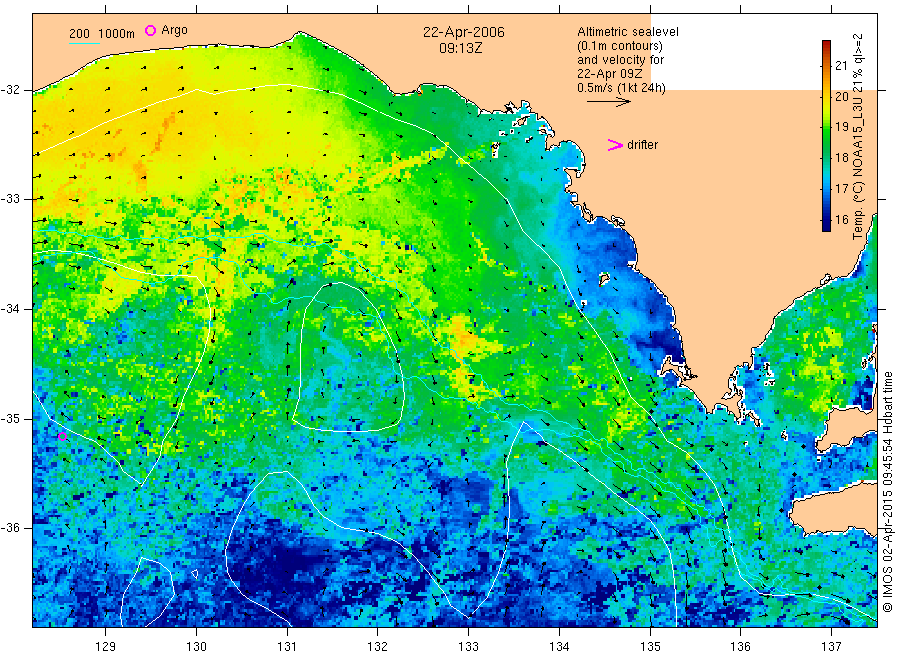
Task: Click the 0.5m/s velocity scale arrow
Action: (x=608, y=102)
